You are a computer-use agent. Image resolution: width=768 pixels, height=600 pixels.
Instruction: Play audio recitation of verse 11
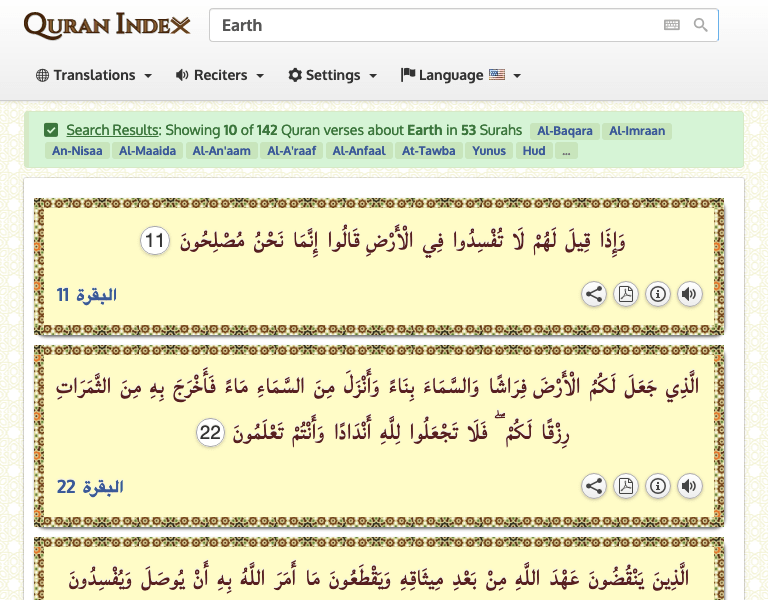pyautogui.click(x=689, y=294)
